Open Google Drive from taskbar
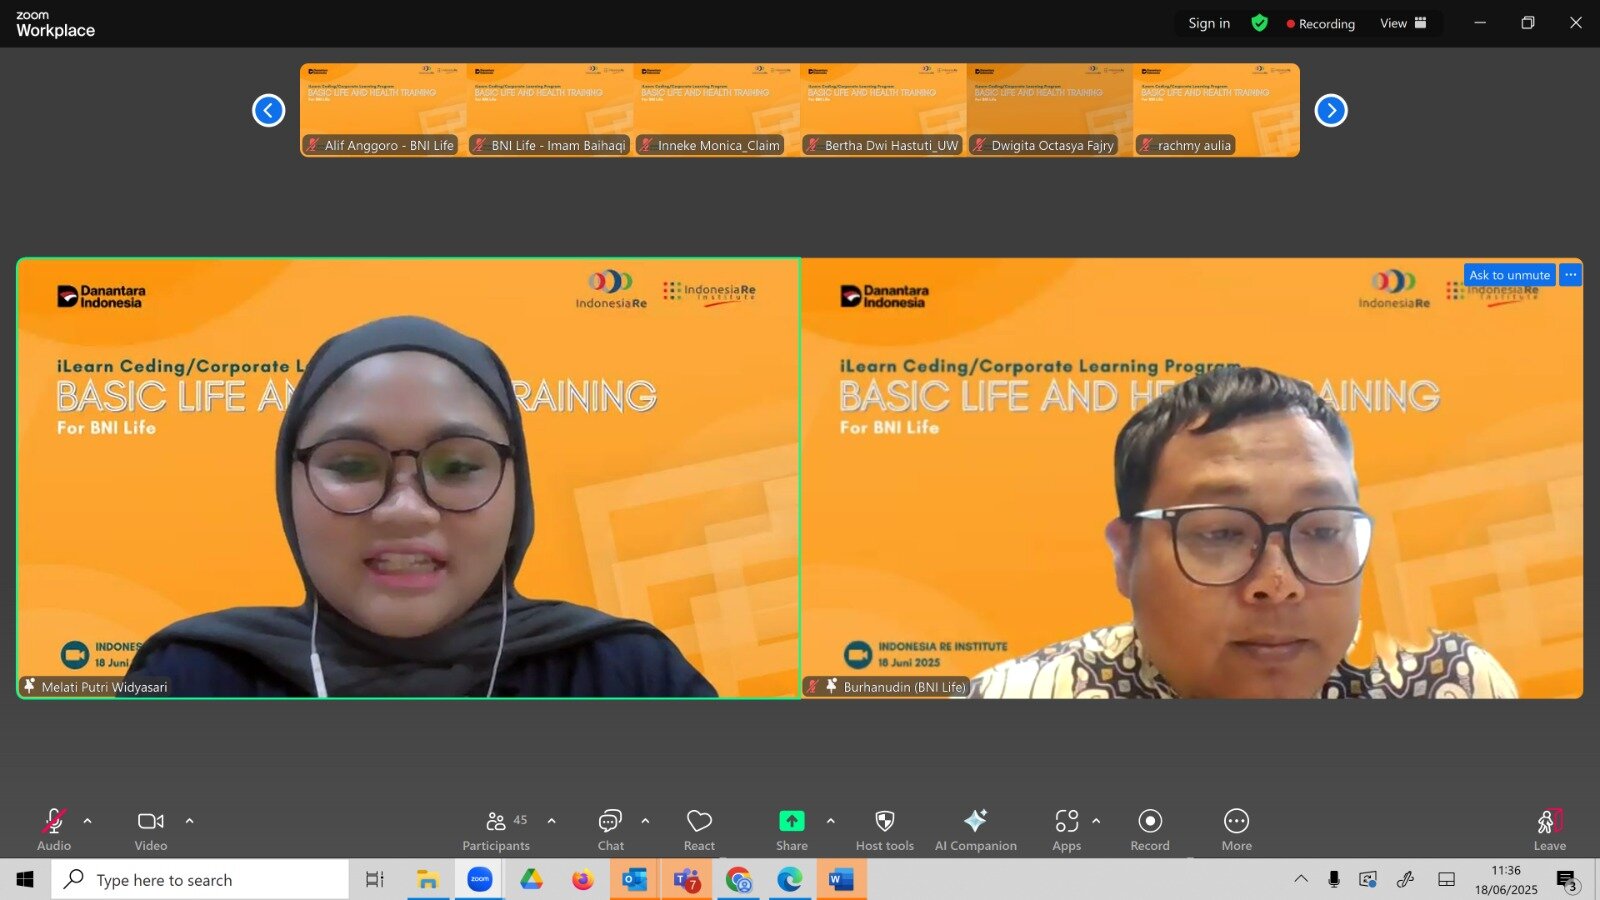This screenshot has width=1600, height=900. [x=531, y=880]
